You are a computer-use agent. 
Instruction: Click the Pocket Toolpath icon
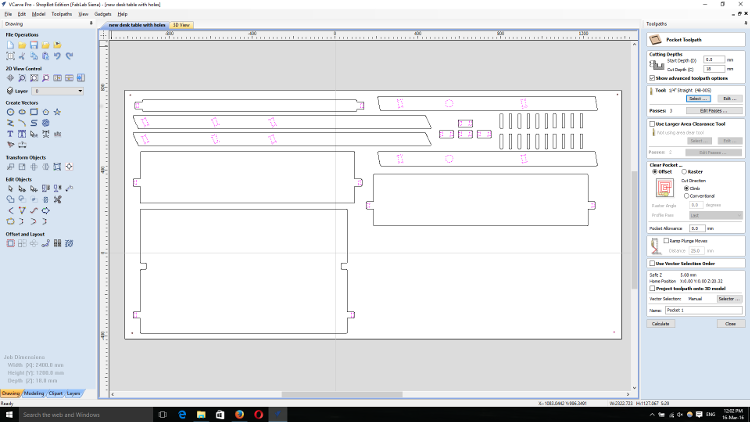pos(655,40)
